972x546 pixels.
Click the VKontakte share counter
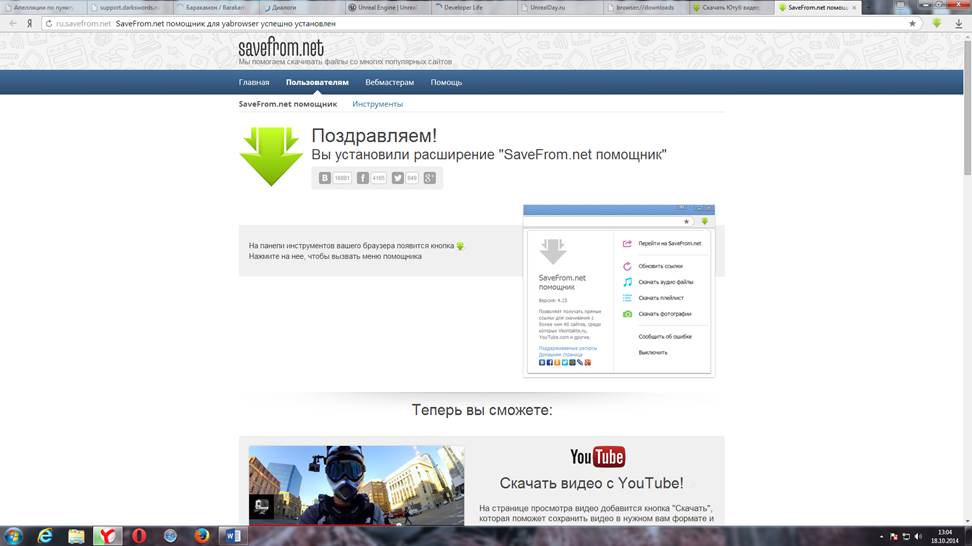tap(342, 178)
